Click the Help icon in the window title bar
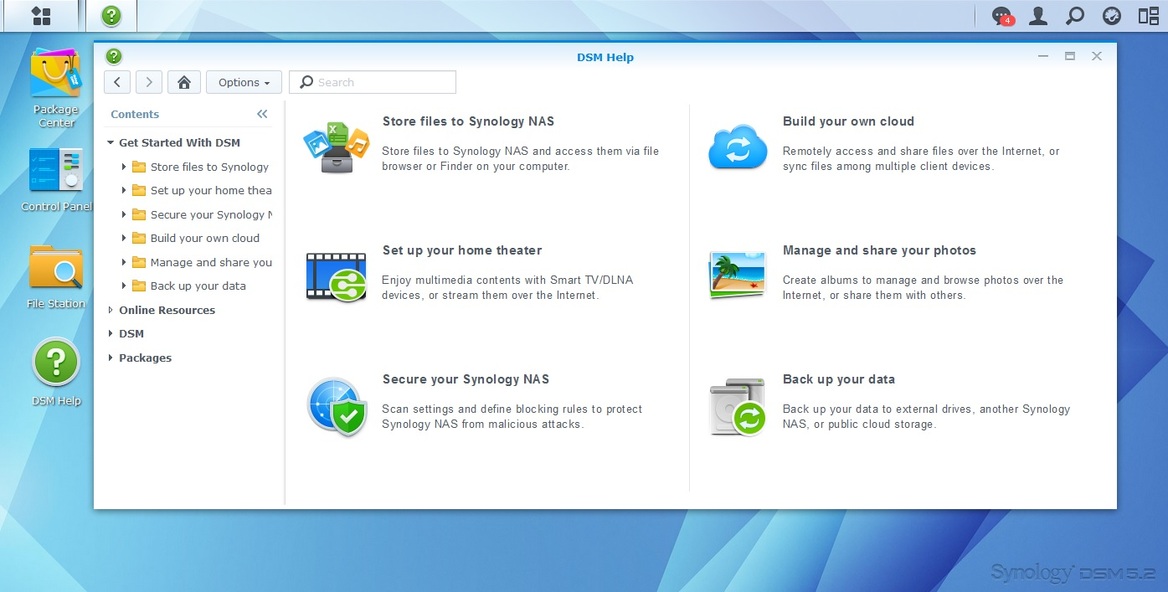Viewport: 1168px width, 592px height. pyautogui.click(x=113, y=57)
